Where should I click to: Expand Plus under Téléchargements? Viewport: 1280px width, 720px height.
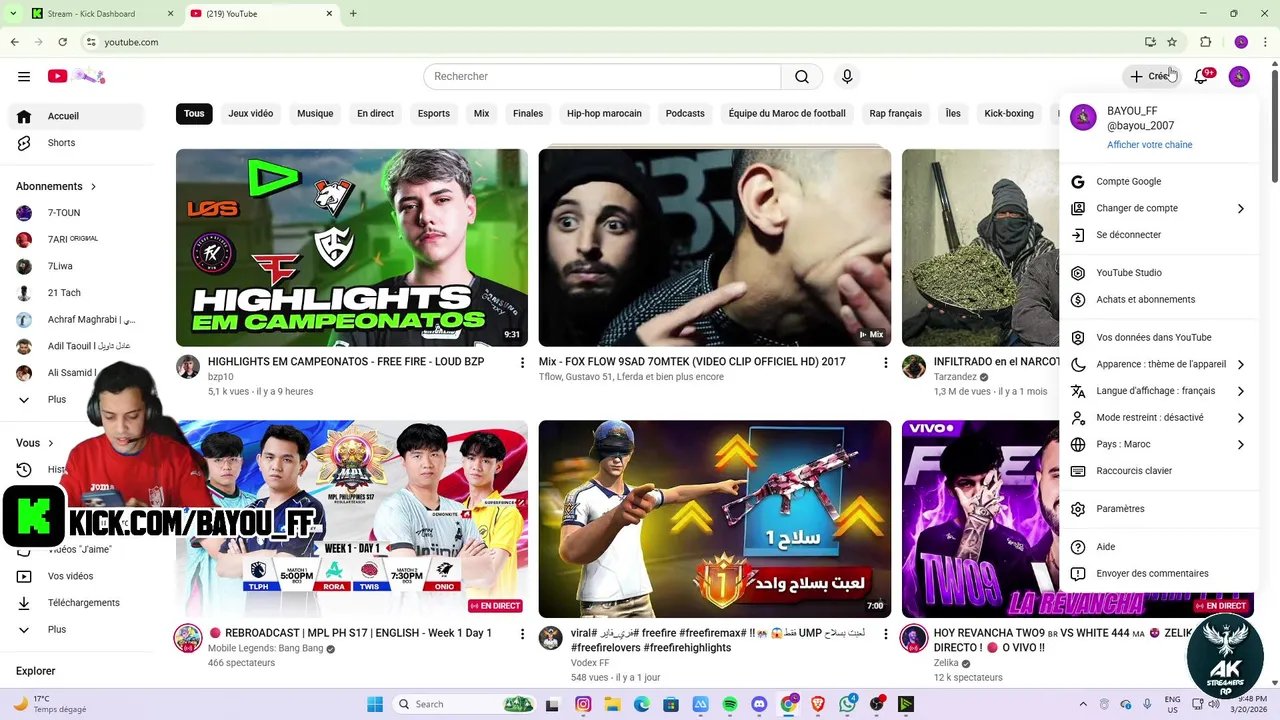pos(76,630)
